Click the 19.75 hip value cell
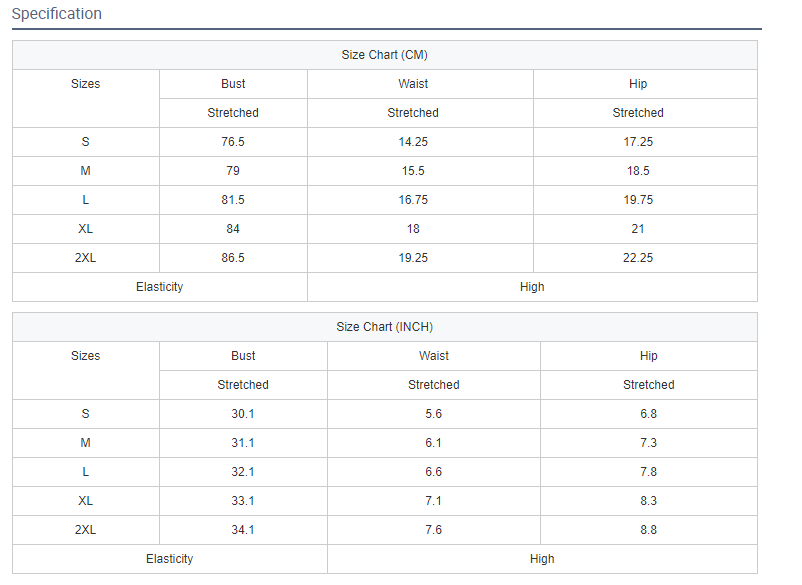This screenshot has height=585, width=802. point(638,200)
